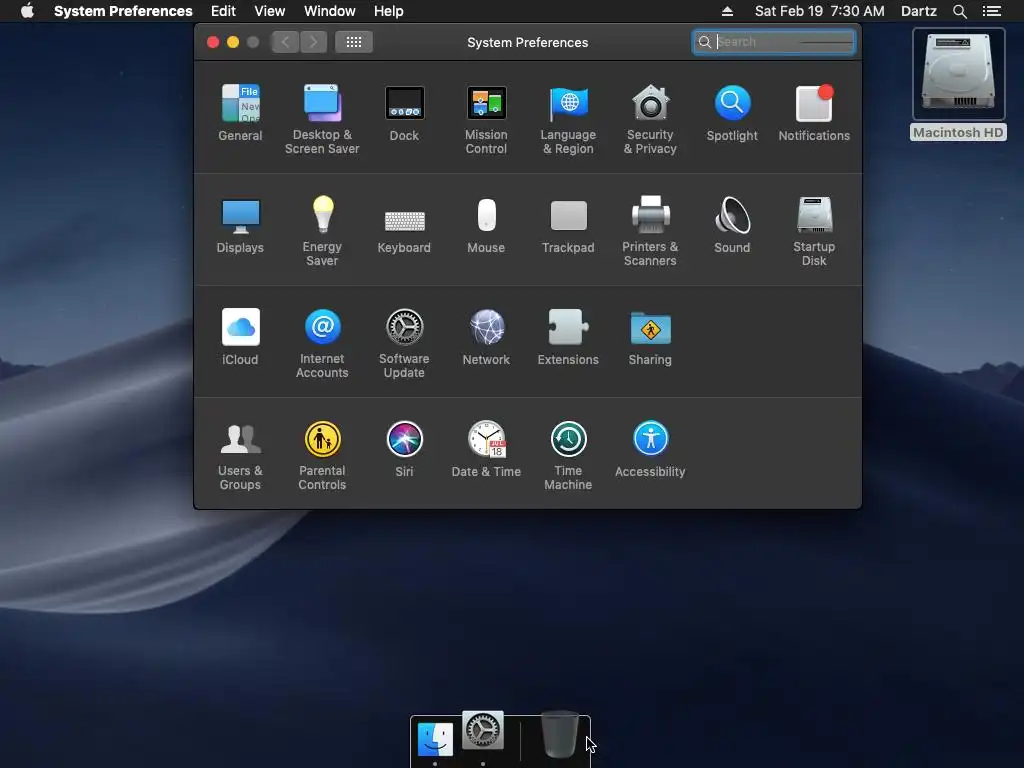The image size is (1024, 768).
Task: Open Network preferences
Action: point(486,337)
